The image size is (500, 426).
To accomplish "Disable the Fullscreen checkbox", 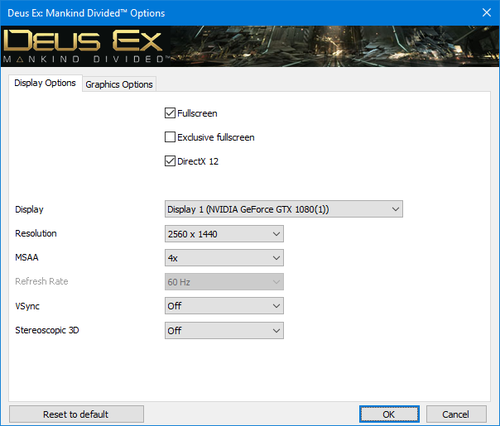I will click(170, 113).
